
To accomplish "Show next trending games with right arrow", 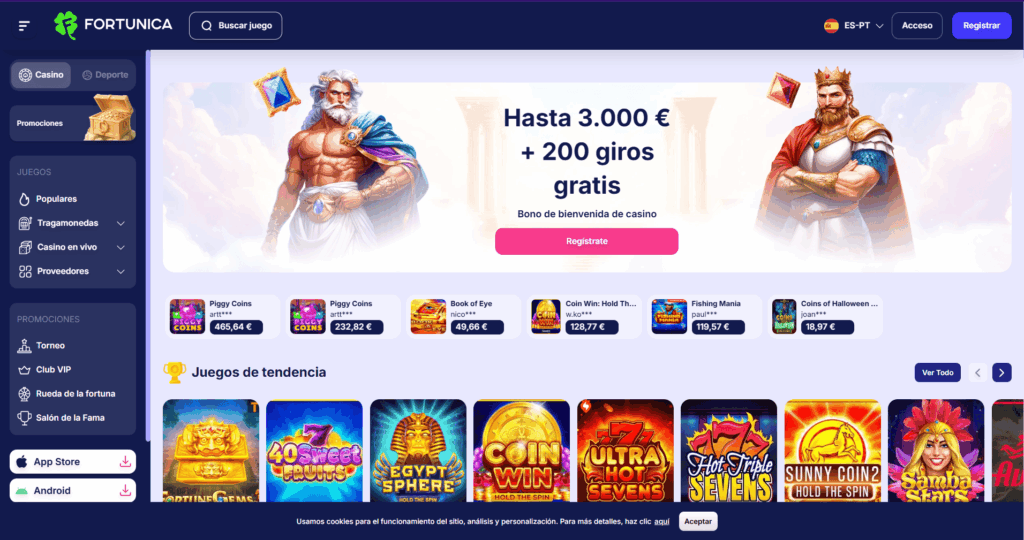I will [x=1002, y=372].
